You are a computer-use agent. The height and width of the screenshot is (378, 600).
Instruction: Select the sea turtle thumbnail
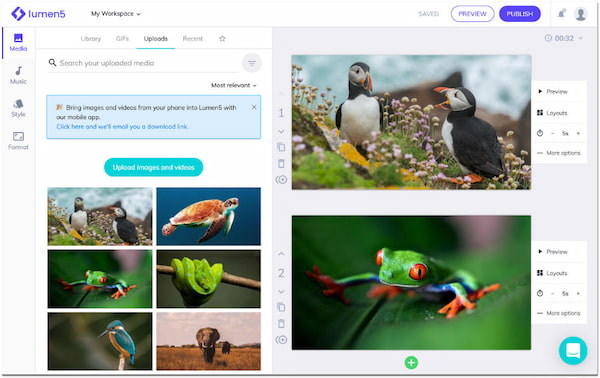209,216
